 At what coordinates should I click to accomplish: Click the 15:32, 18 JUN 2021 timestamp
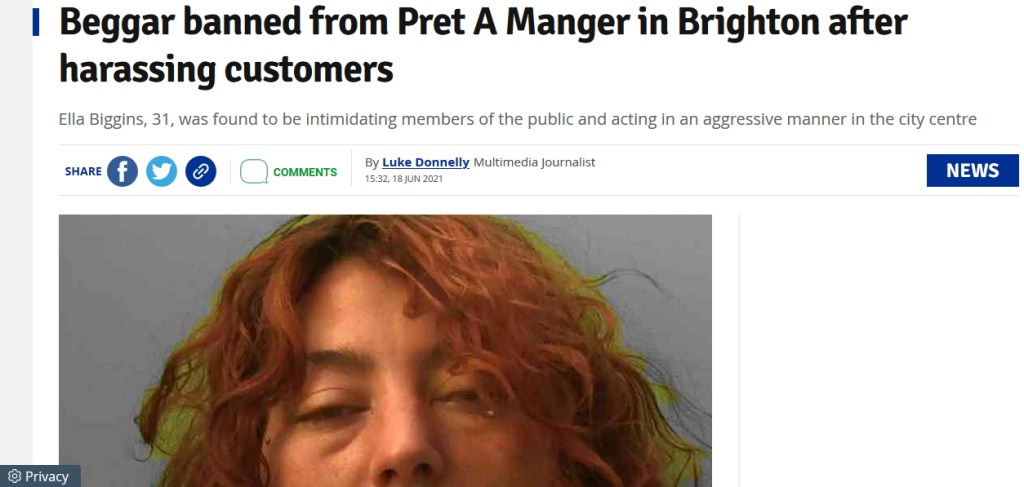[404, 178]
